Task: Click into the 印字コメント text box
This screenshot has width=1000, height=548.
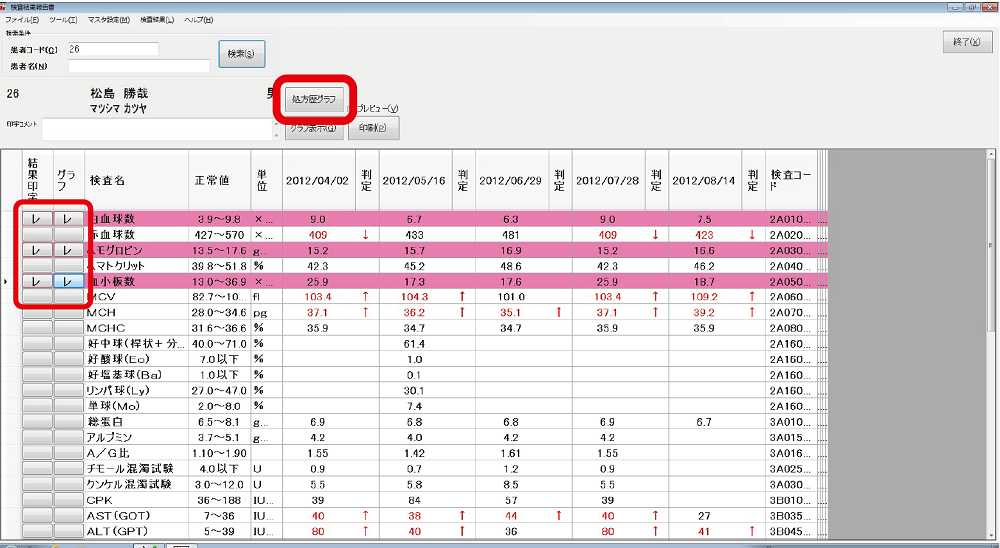Action: tap(157, 128)
